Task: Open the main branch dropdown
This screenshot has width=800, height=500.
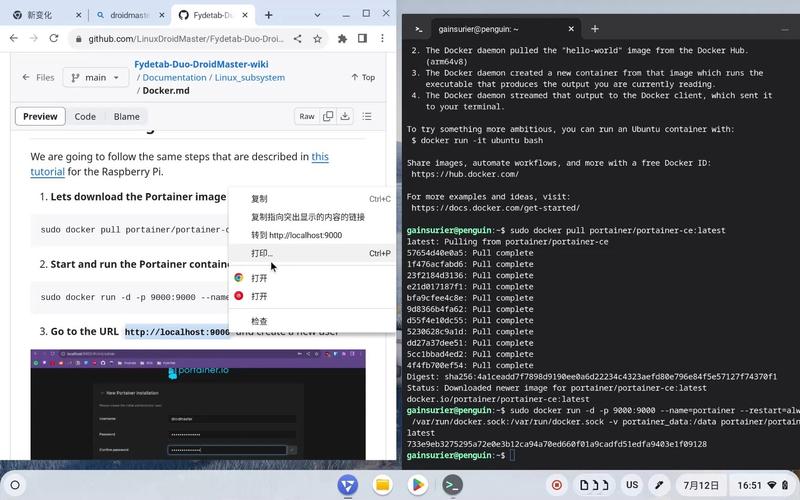Action: click(96, 78)
